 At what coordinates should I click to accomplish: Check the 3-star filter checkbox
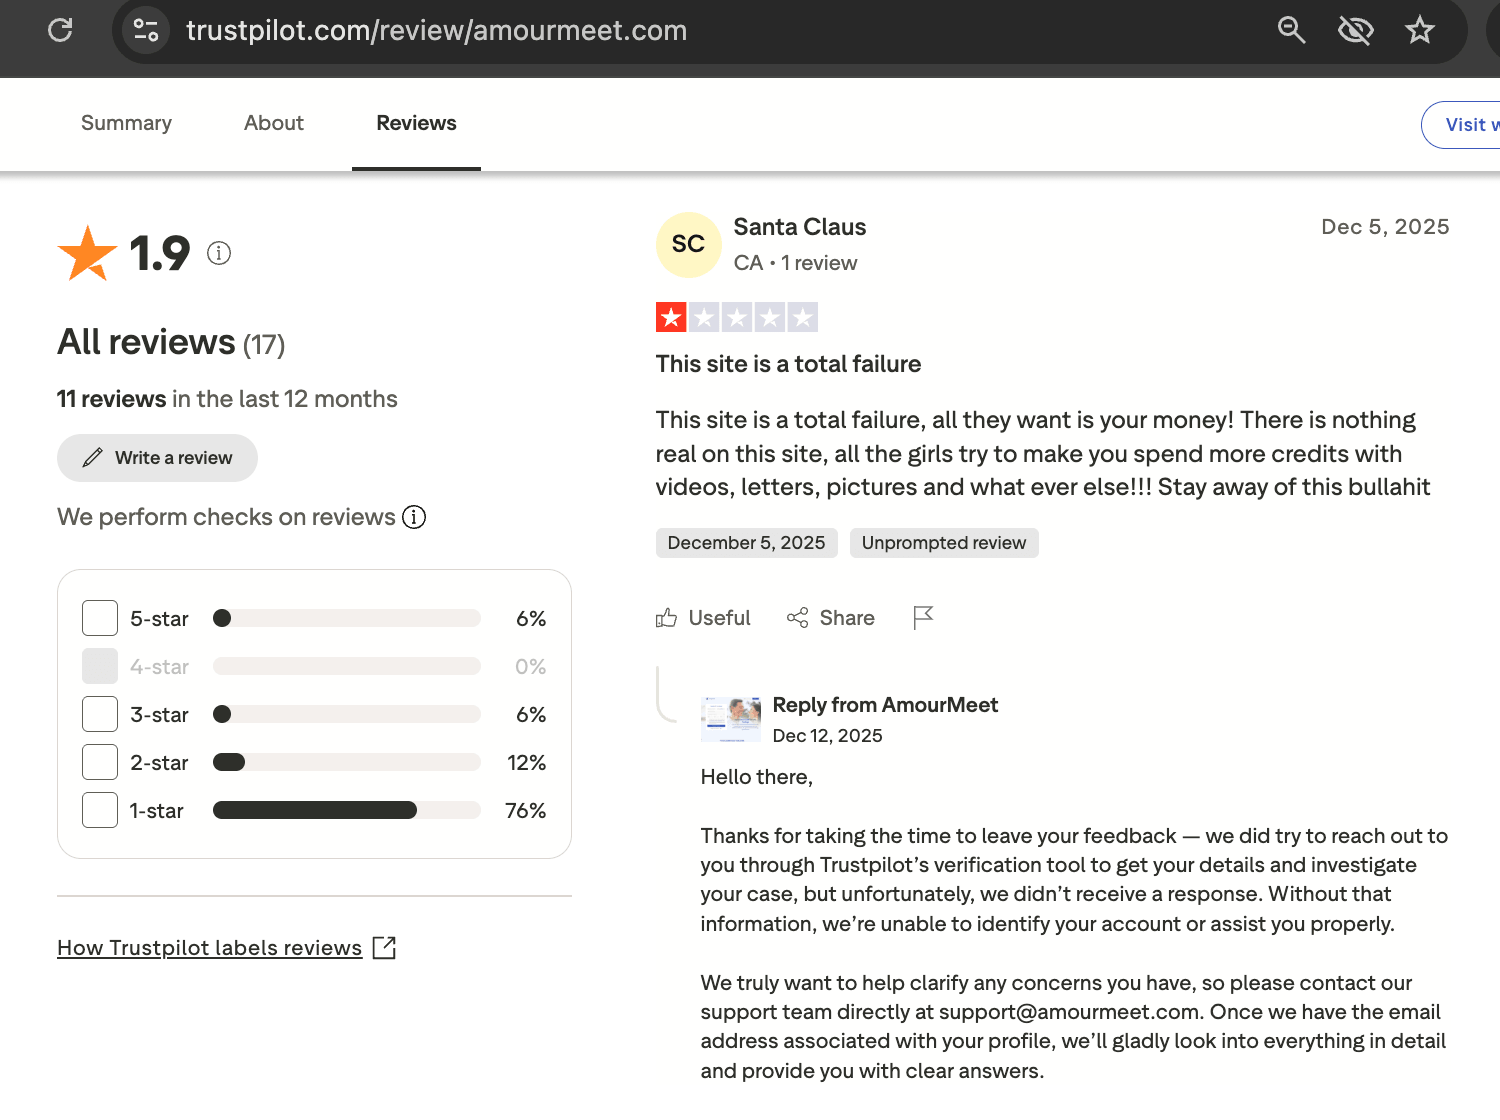click(x=100, y=714)
